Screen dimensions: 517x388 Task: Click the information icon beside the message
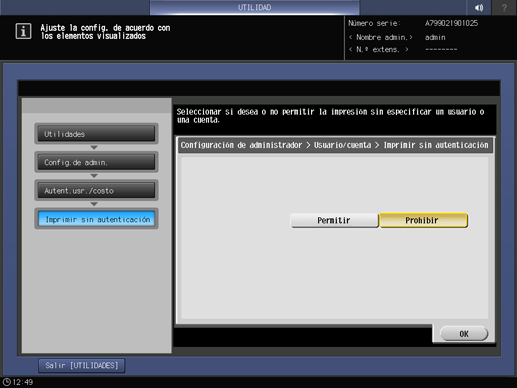pyautogui.click(x=23, y=31)
